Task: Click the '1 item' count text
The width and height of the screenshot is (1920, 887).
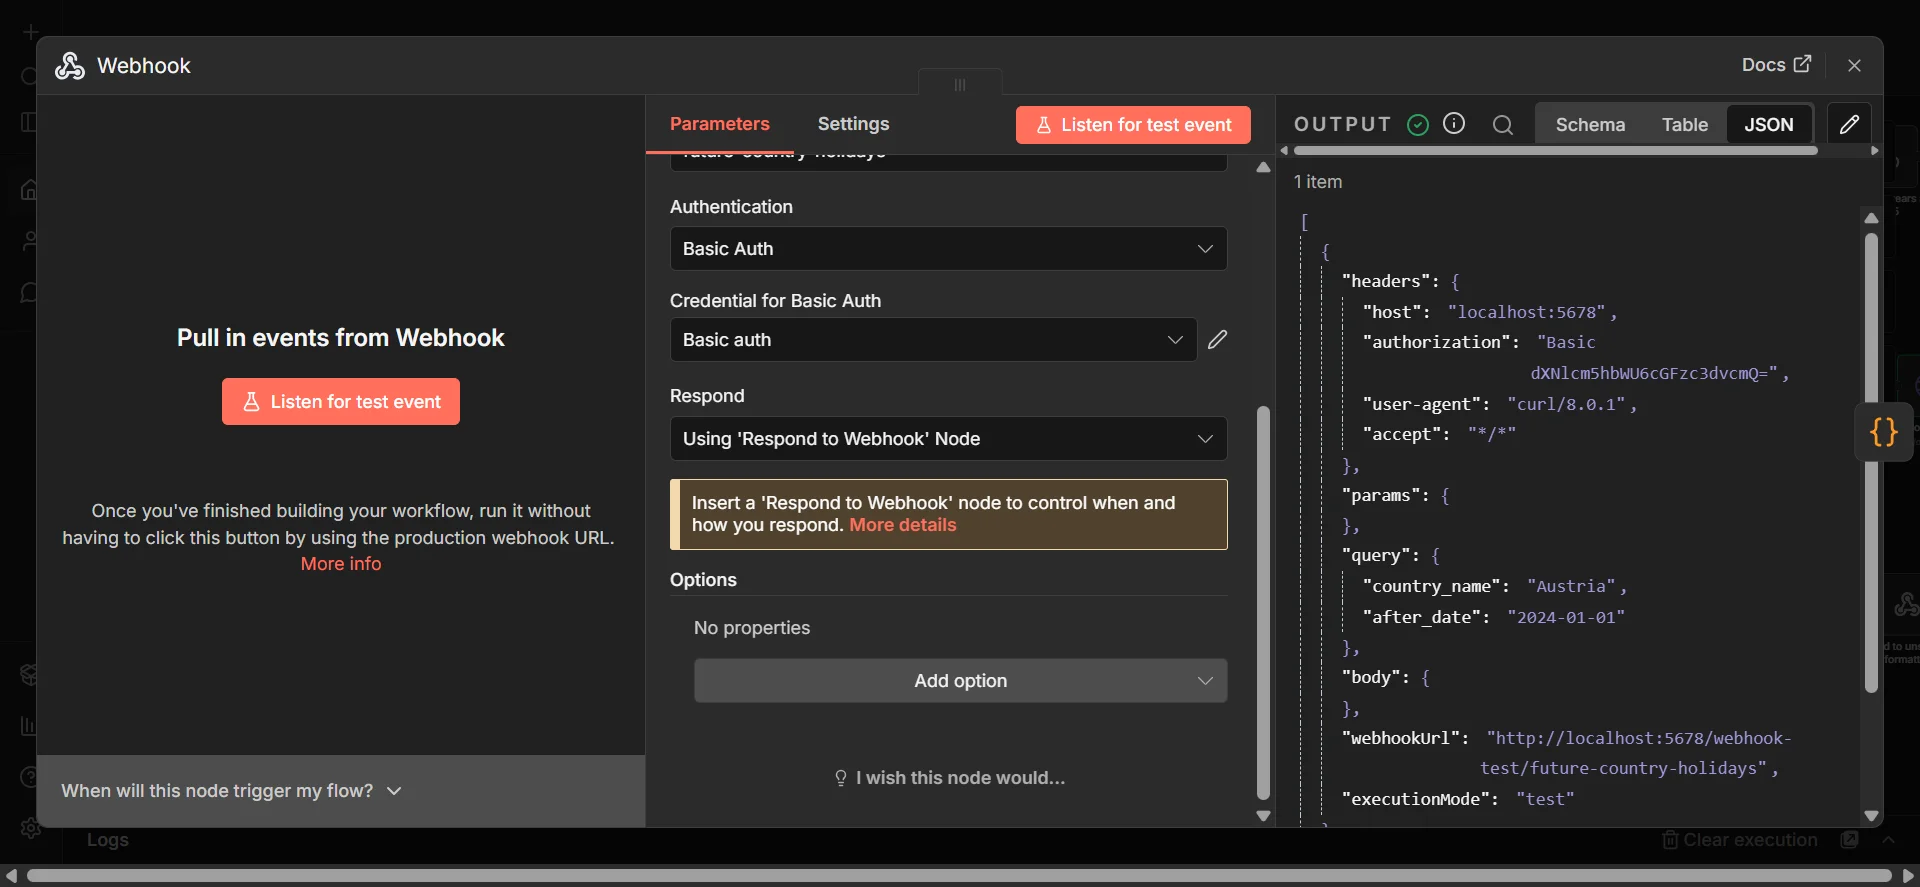Action: 1318,182
